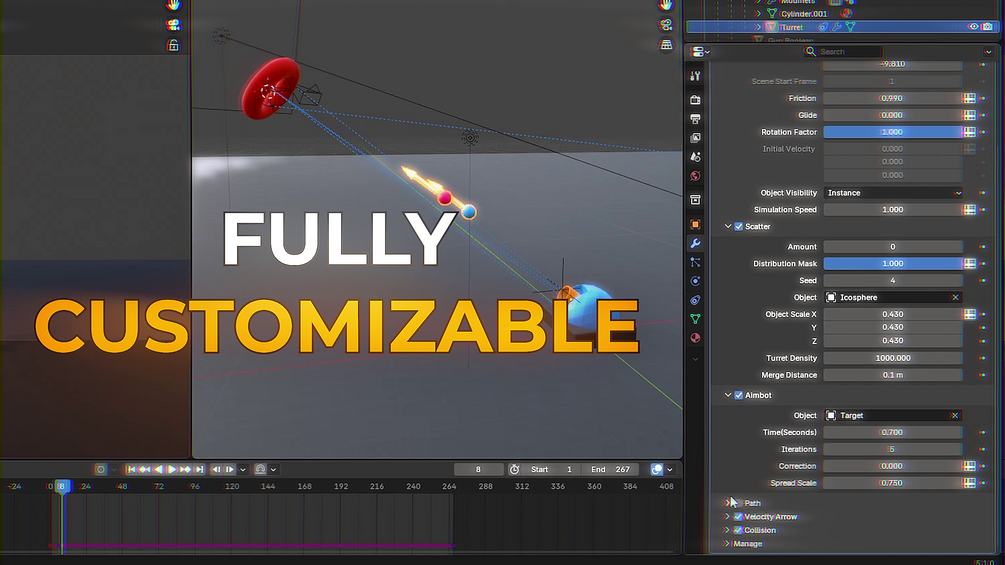1005x565 pixels.
Task: Click the camera icon in left viewport
Action: (x=173, y=25)
